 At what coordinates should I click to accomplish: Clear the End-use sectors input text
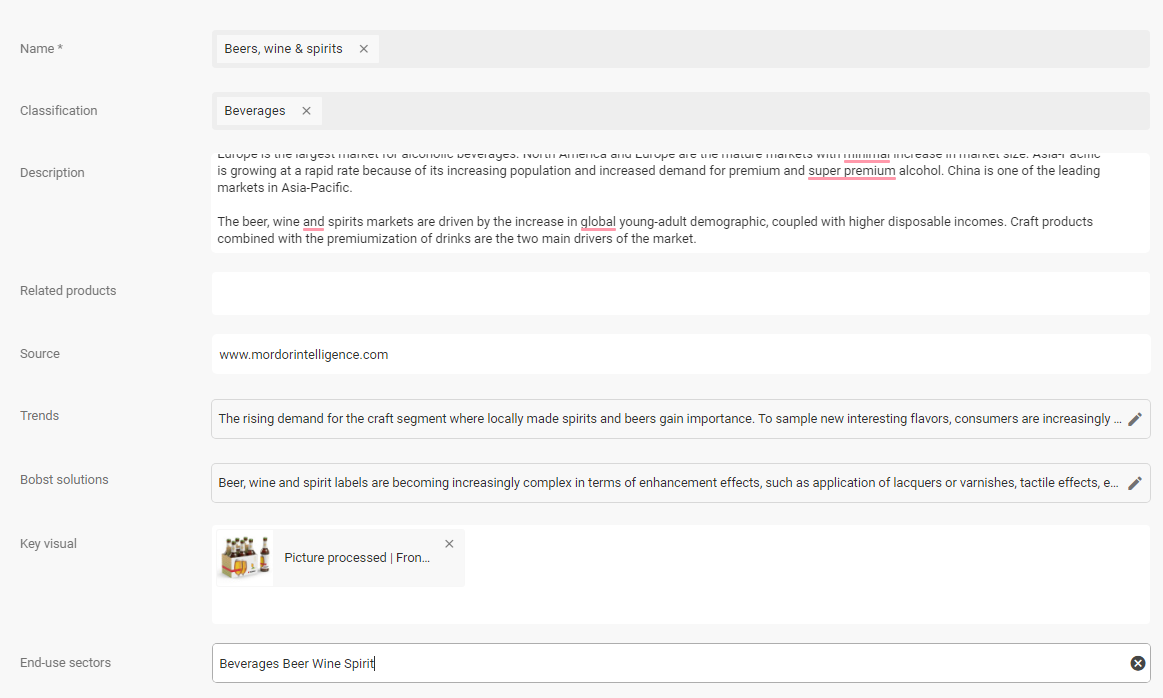tap(1137, 663)
